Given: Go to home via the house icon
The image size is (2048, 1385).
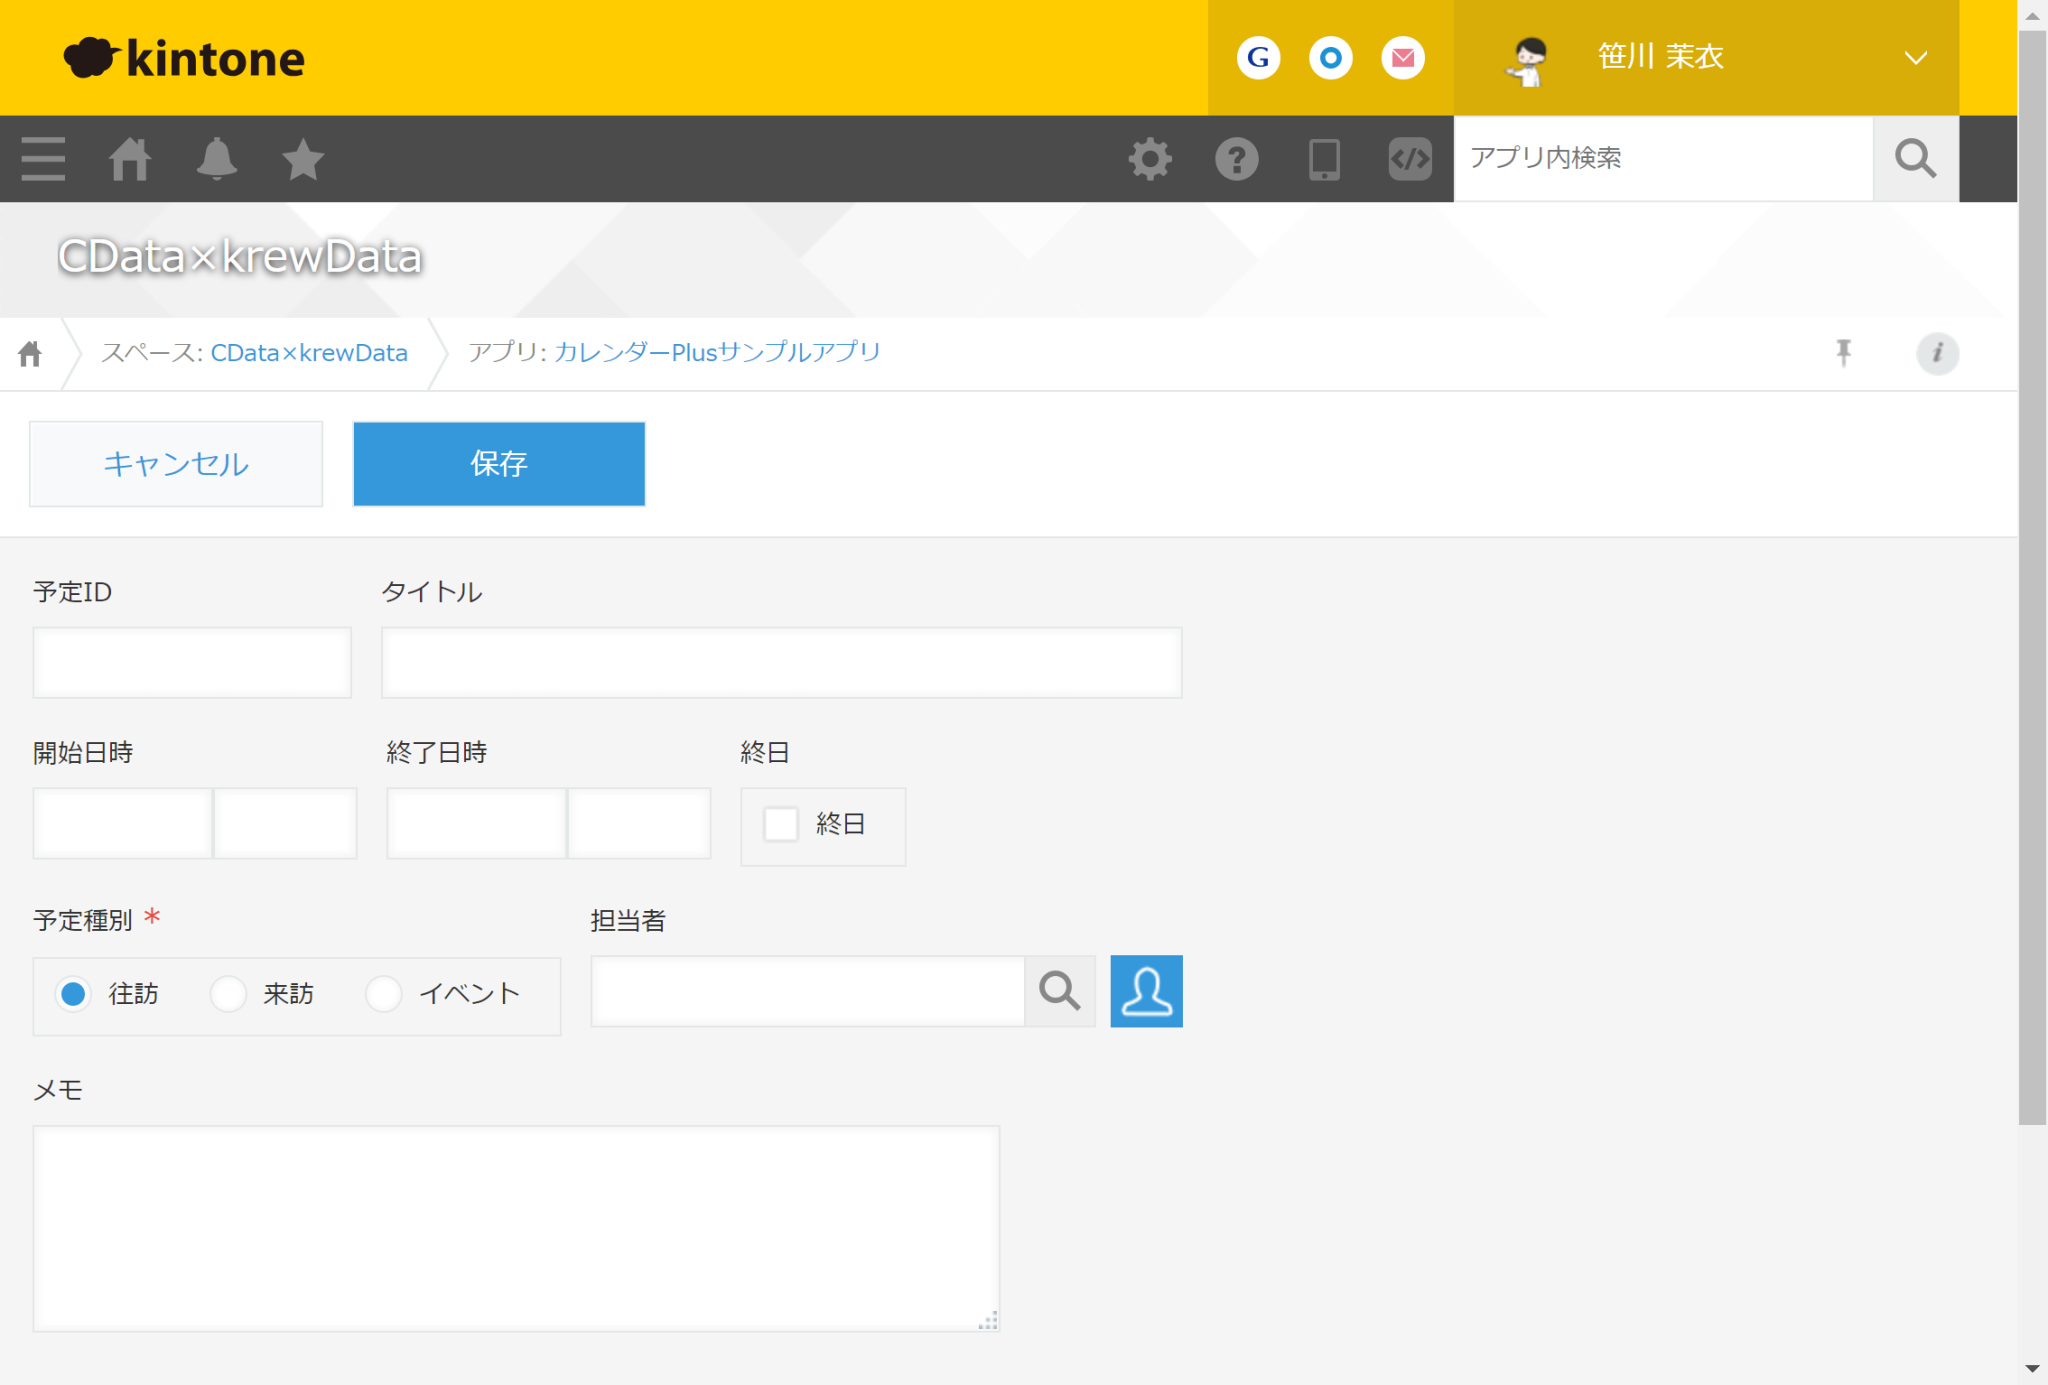Looking at the screenshot, I should 130,158.
